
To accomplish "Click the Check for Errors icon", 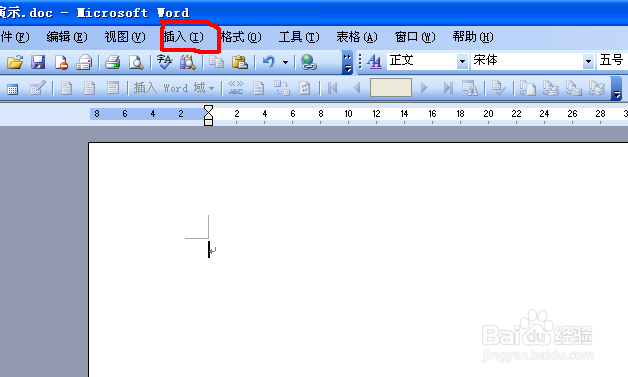I will tap(499, 88).
